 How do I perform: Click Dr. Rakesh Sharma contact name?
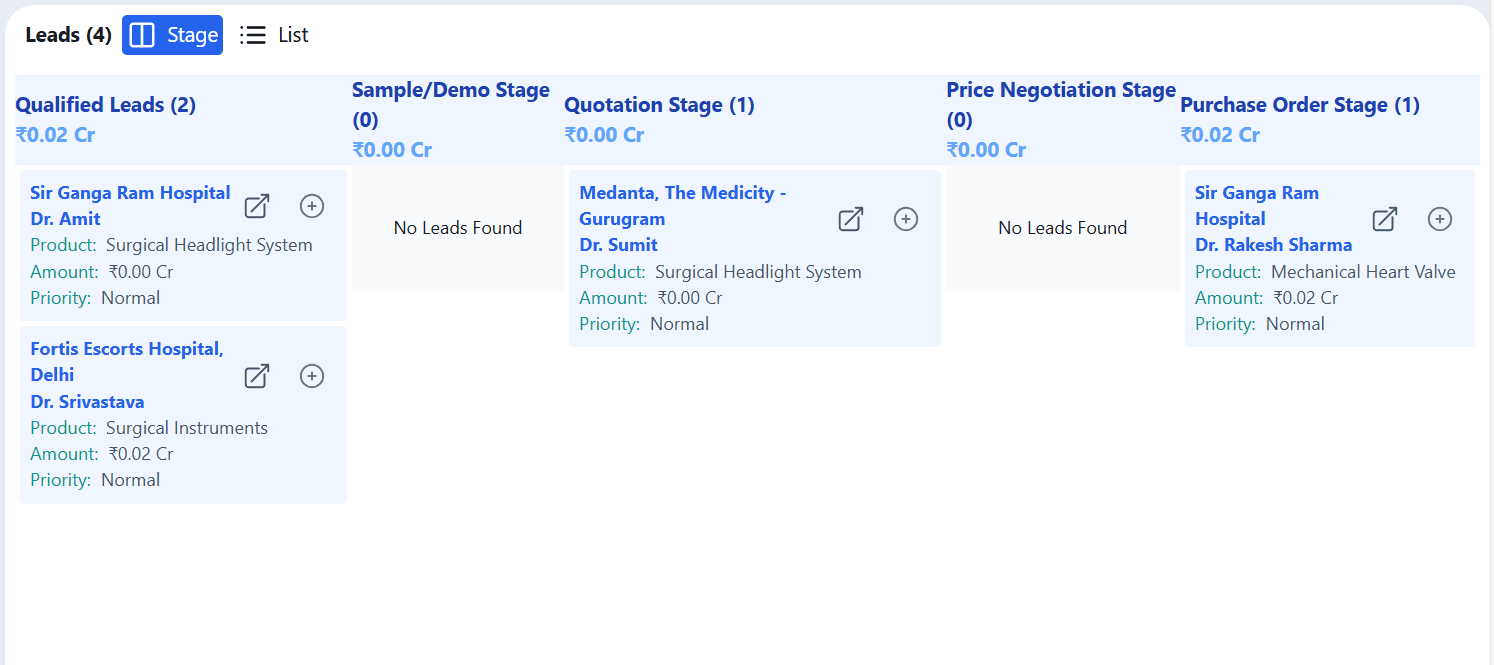click(x=1273, y=245)
